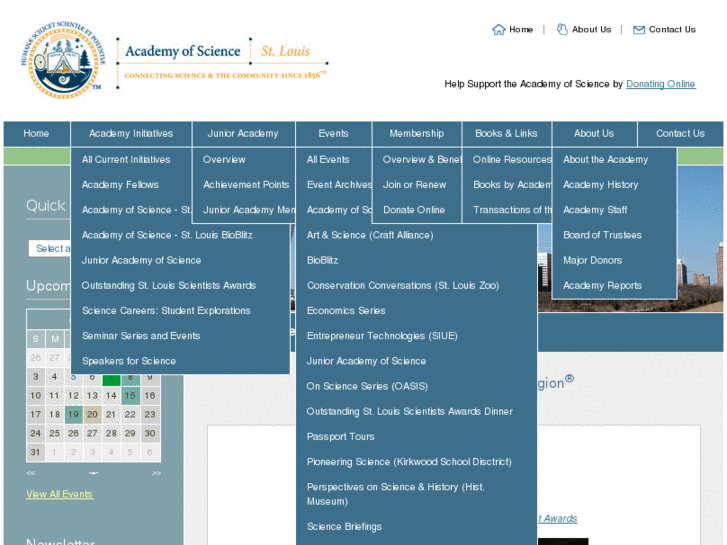727x545 pixels.
Task: Open Contact Us in the navigation bar
Action: (680, 134)
